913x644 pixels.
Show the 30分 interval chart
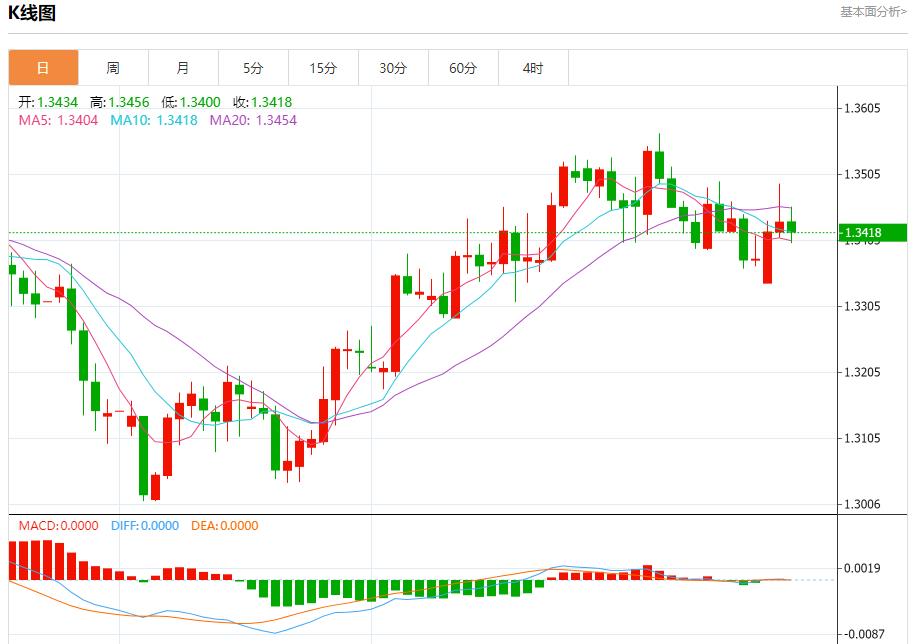click(393, 68)
